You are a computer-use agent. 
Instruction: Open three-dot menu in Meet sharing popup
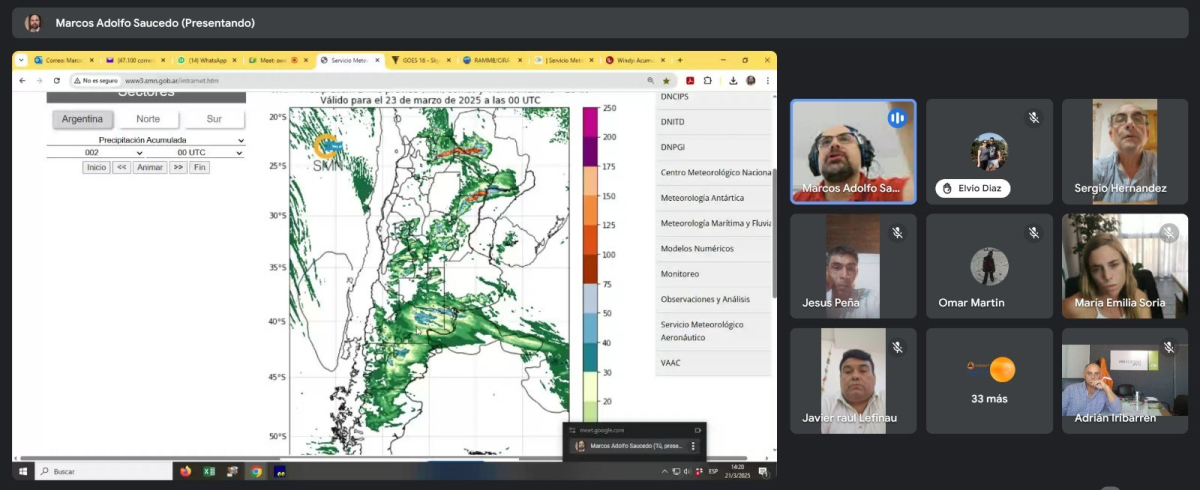click(693, 446)
